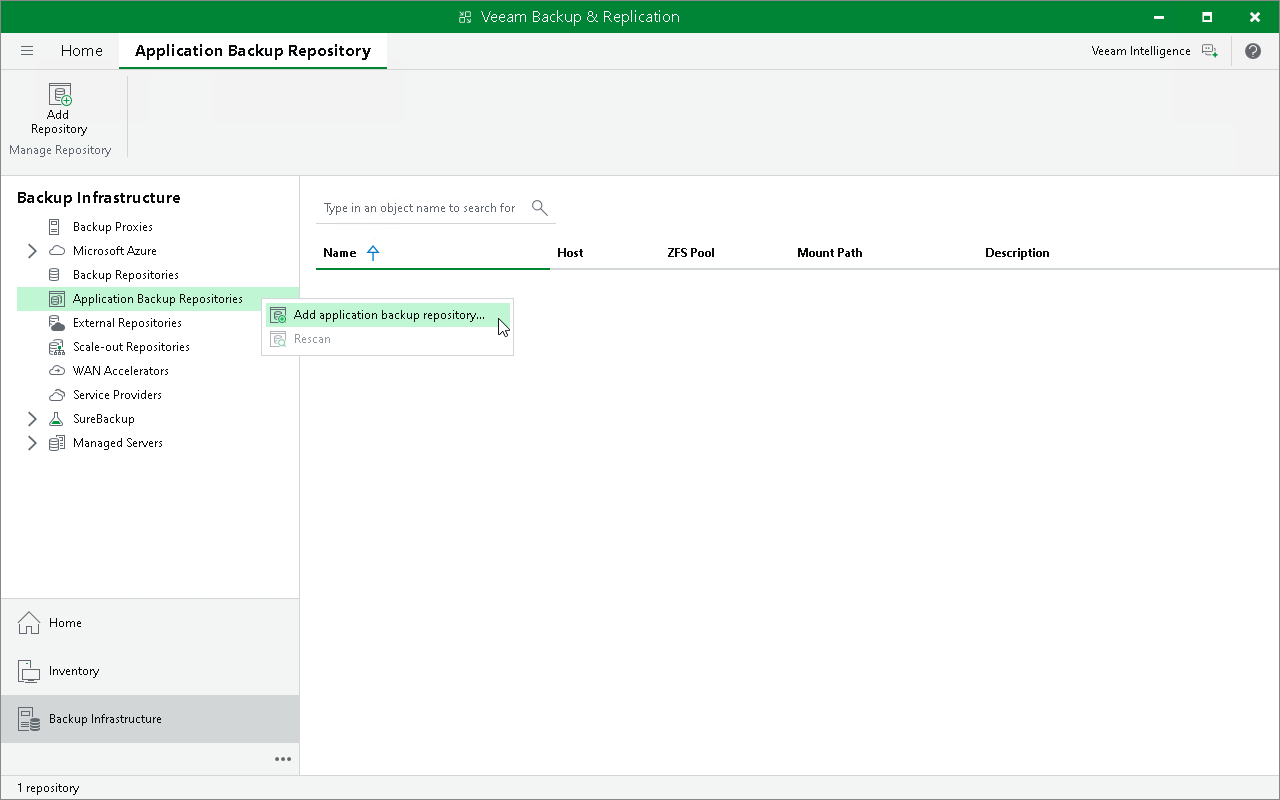The image size is (1280, 800).
Task: Click the Home house icon in navigation pane
Action: (x=29, y=623)
